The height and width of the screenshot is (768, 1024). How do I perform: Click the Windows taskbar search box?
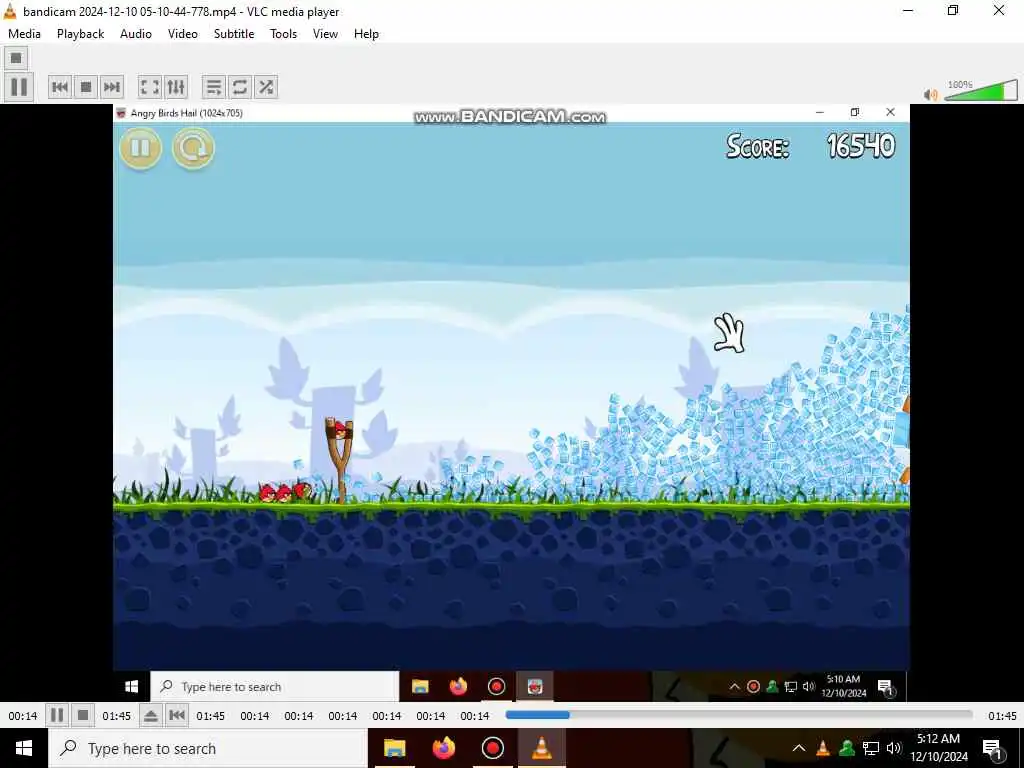(208, 748)
